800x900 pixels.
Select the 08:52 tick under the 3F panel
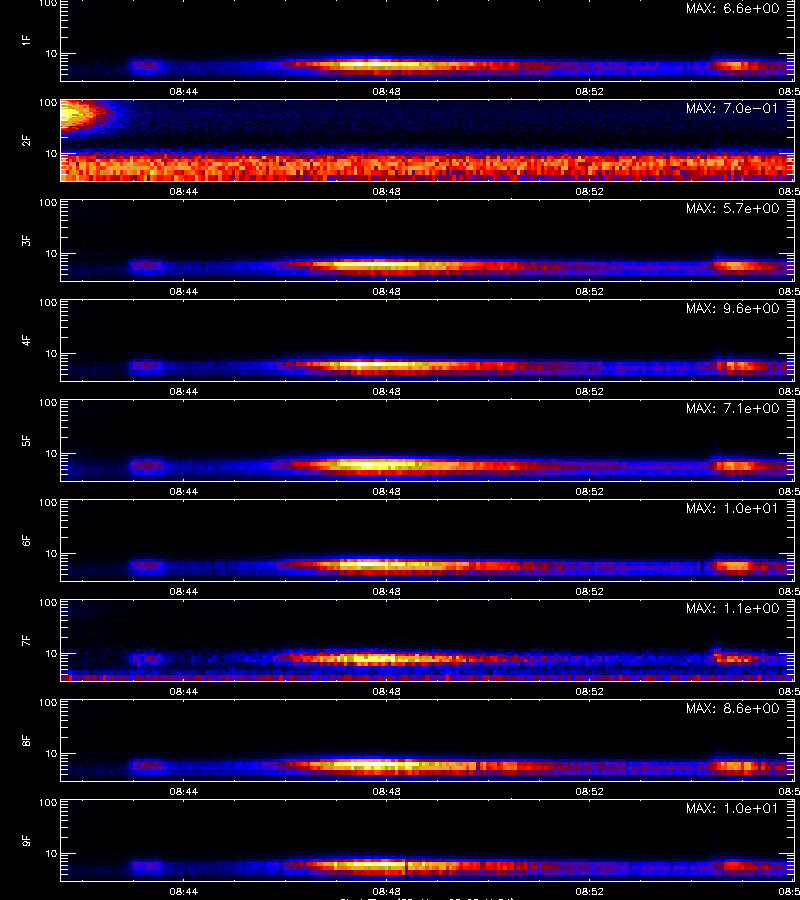coord(589,292)
